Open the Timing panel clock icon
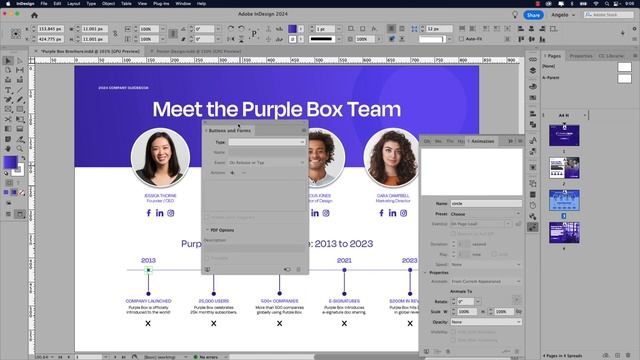Image resolution: width=640 pixels, height=360 pixels. 533,205
